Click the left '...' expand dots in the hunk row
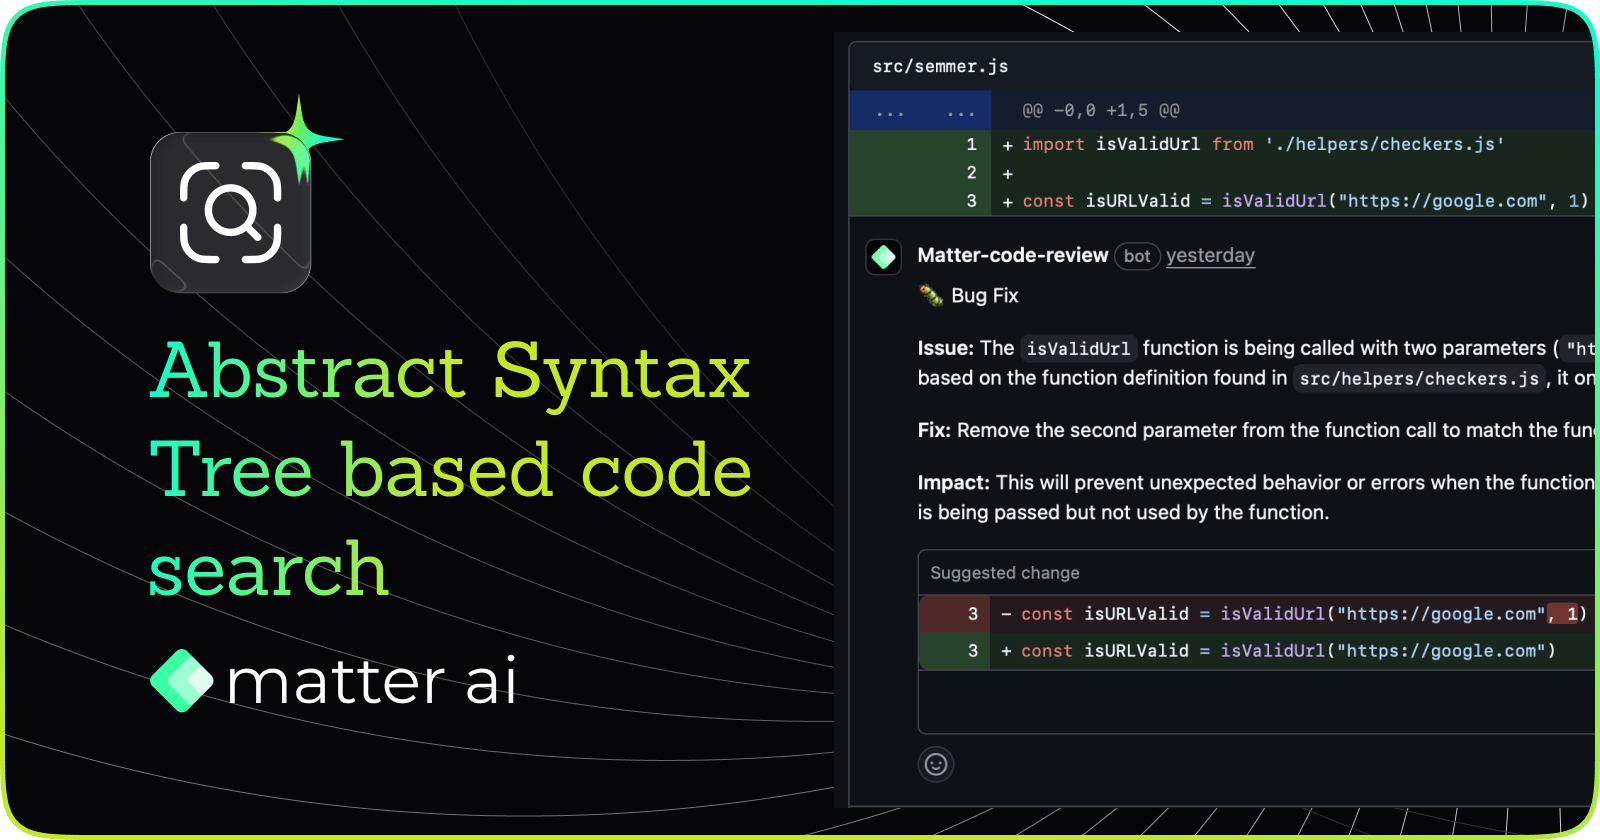1600x840 pixels. pyautogui.click(x=890, y=111)
